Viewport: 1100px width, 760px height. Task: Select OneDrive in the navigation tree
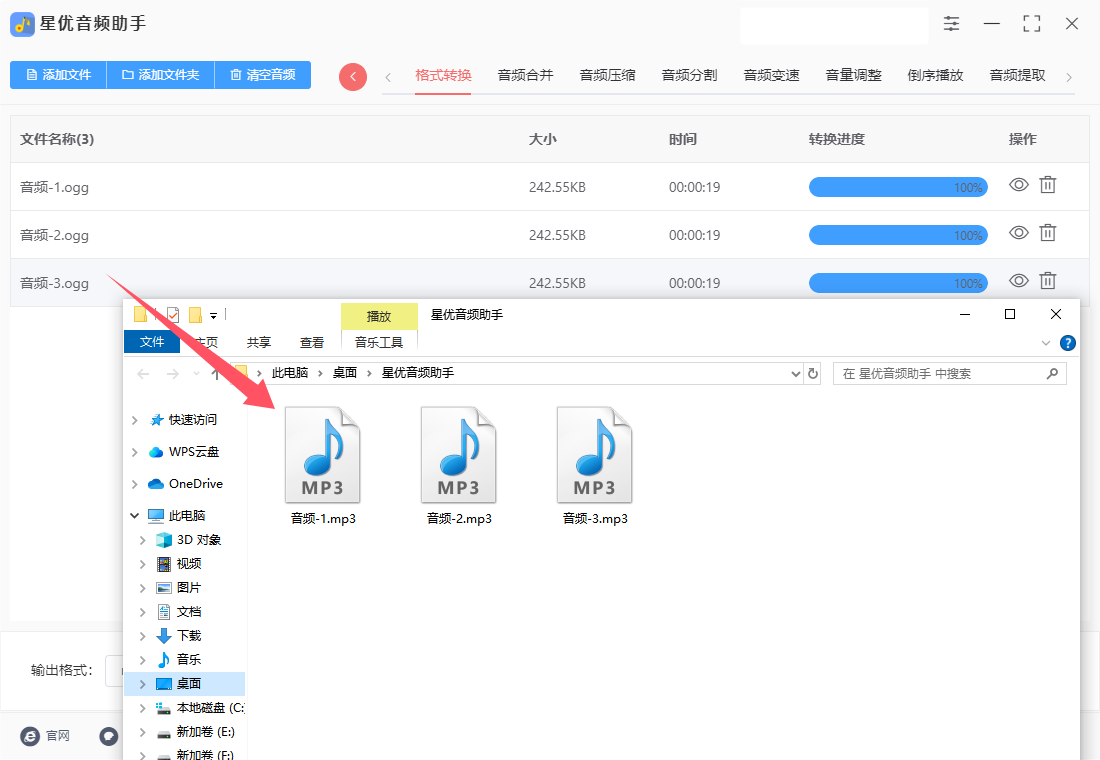pyautogui.click(x=196, y=484)
